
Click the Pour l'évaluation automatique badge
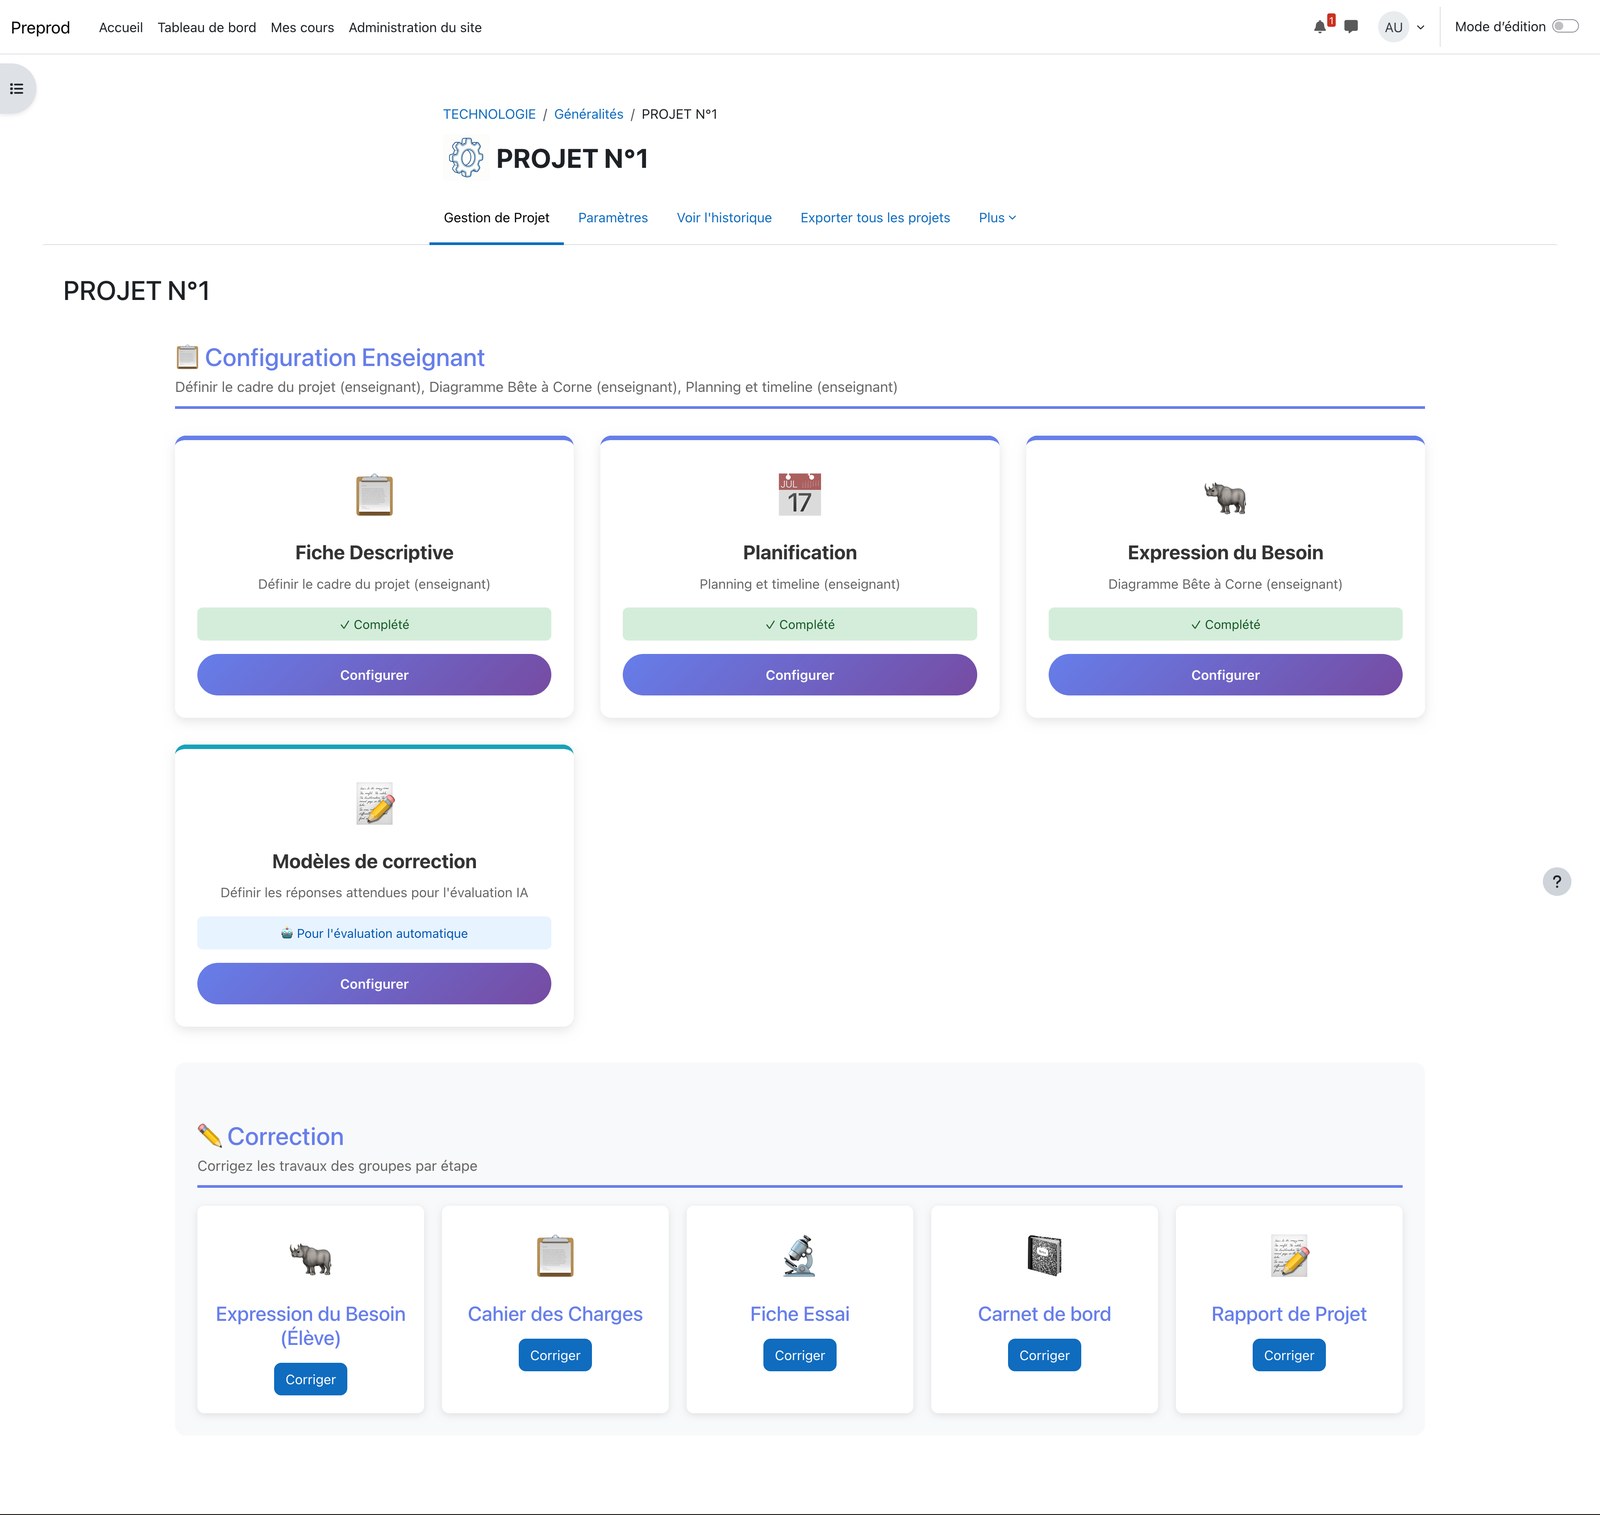click(x=374, y=933)
